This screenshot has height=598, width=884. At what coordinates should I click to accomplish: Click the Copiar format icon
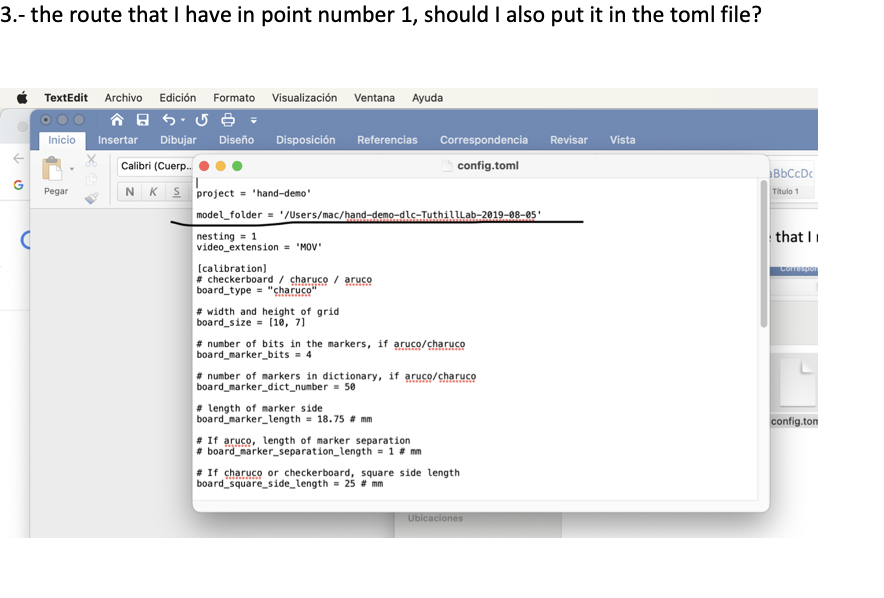[x=91, y=179]
